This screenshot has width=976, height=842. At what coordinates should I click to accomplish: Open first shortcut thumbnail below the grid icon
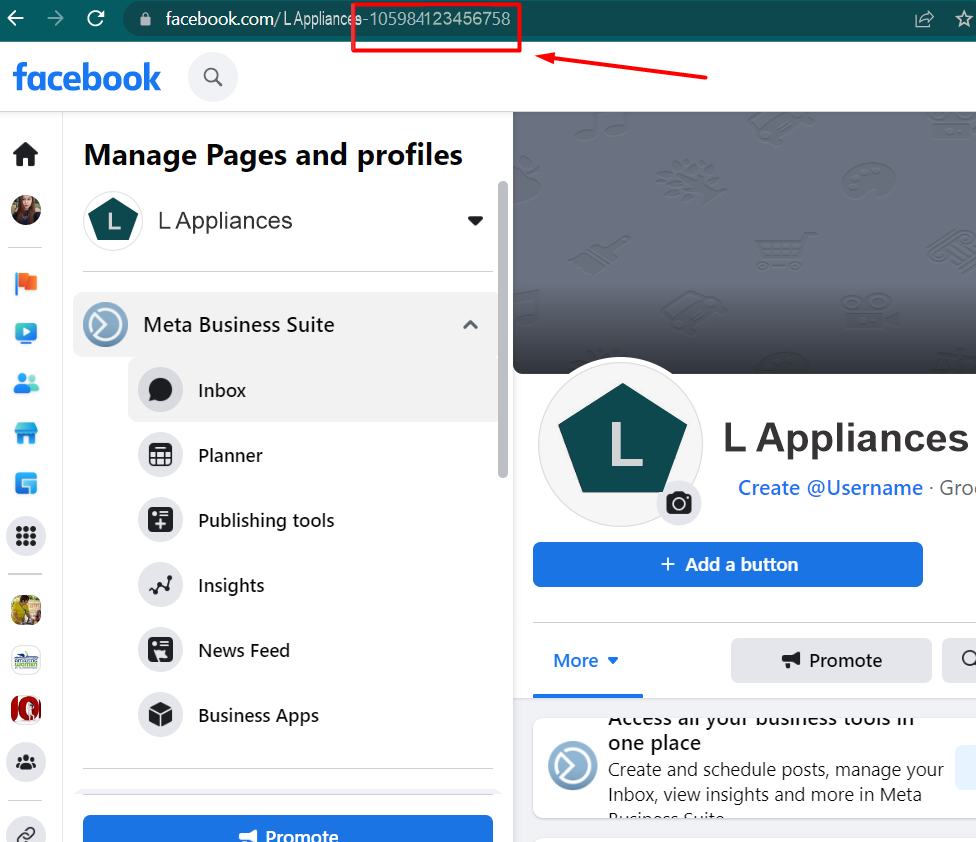pos(26,610)
